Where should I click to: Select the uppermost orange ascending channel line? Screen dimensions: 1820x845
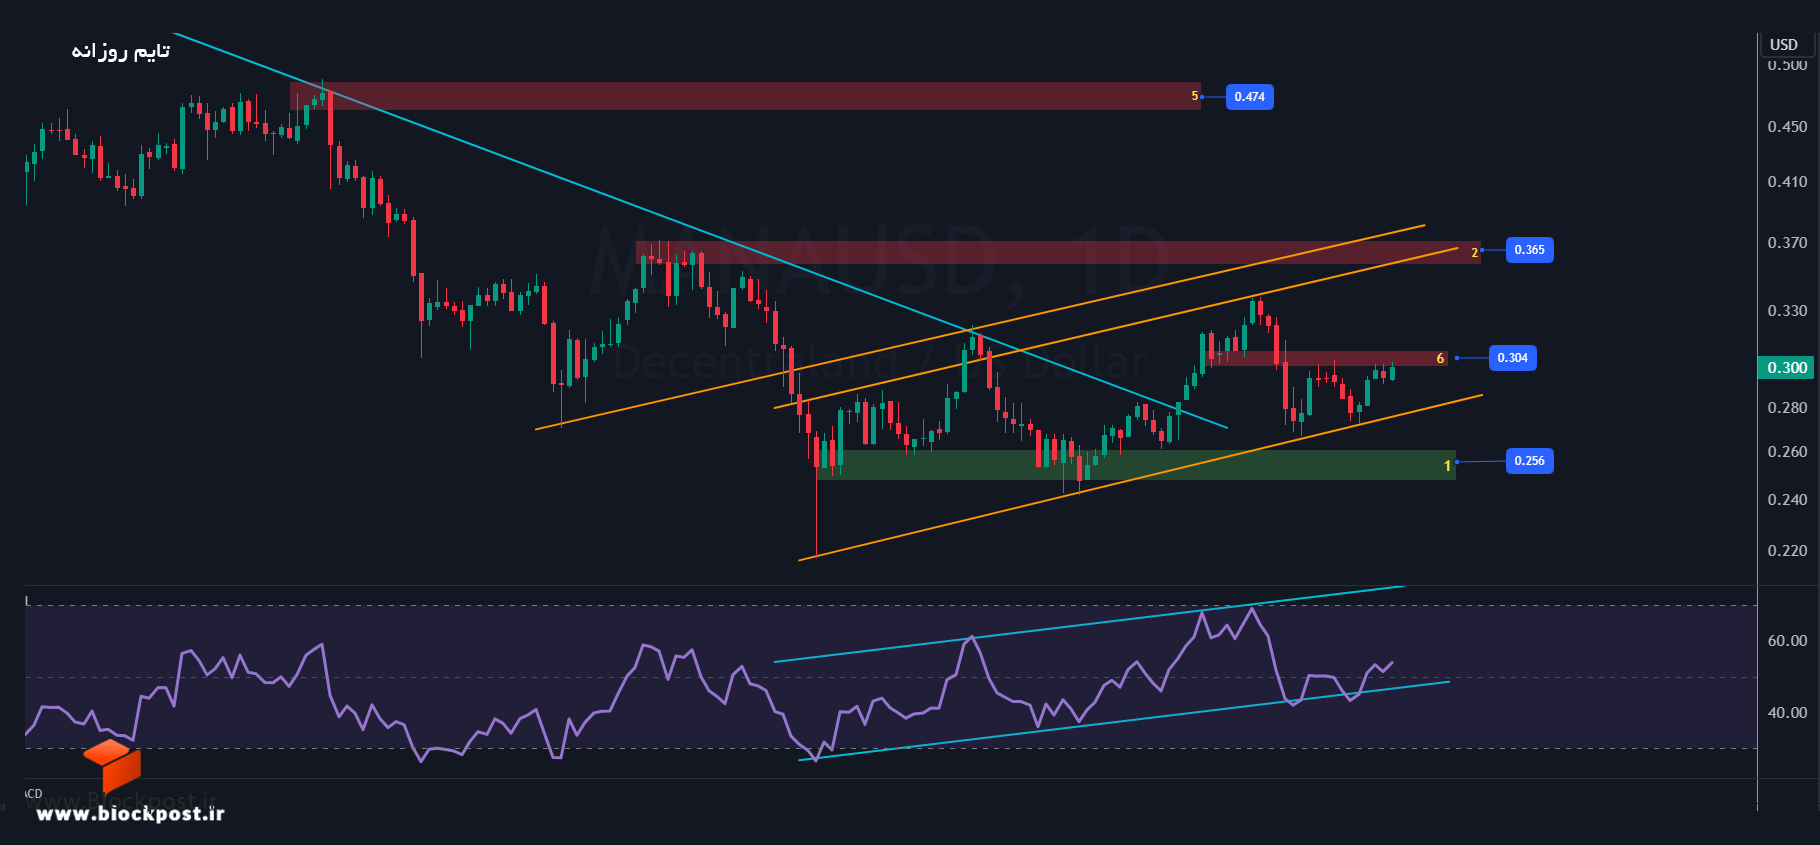[980, 327]
